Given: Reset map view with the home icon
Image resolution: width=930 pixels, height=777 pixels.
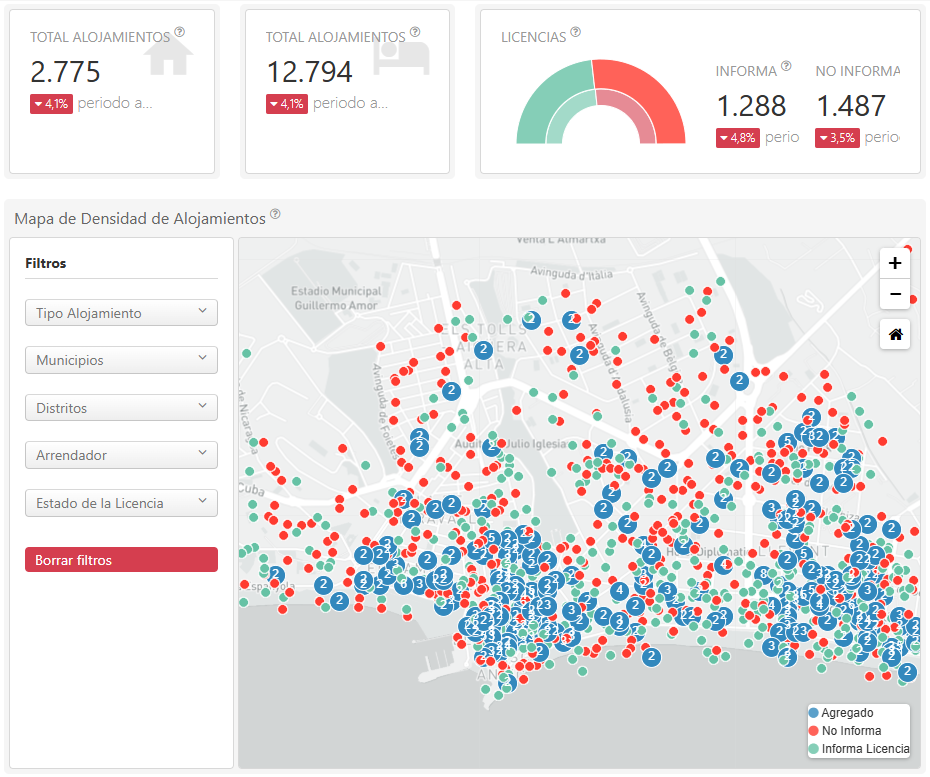Looking at the screenshot, I should click(895, 335).
